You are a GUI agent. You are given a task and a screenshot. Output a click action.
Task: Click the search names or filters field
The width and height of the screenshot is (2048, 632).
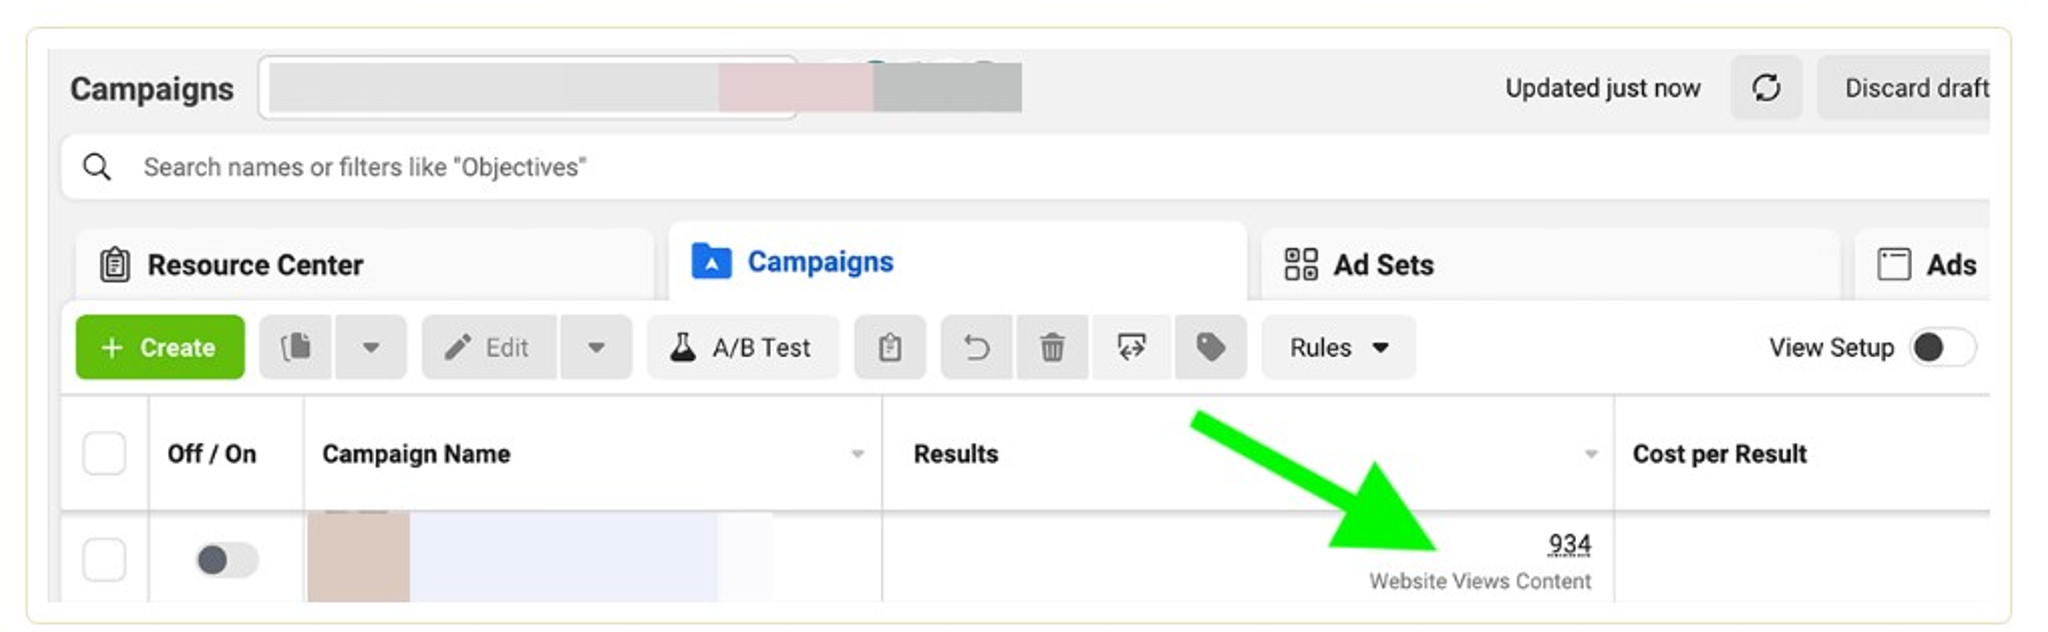[1025, 166]
